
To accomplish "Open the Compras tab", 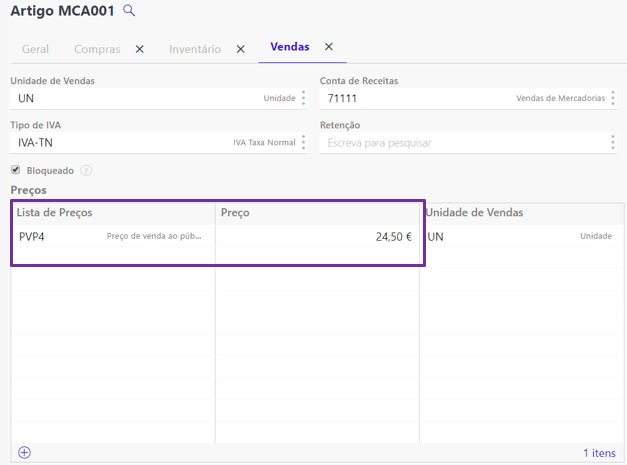I will [x=97, y=49].
